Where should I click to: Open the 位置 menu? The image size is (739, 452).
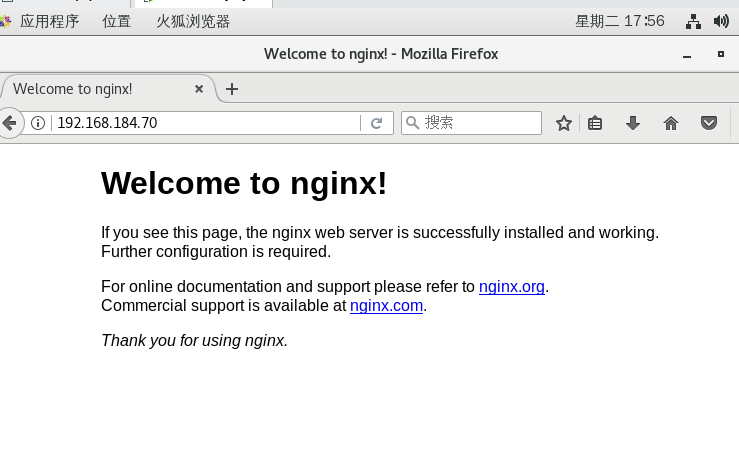[116, 21]
